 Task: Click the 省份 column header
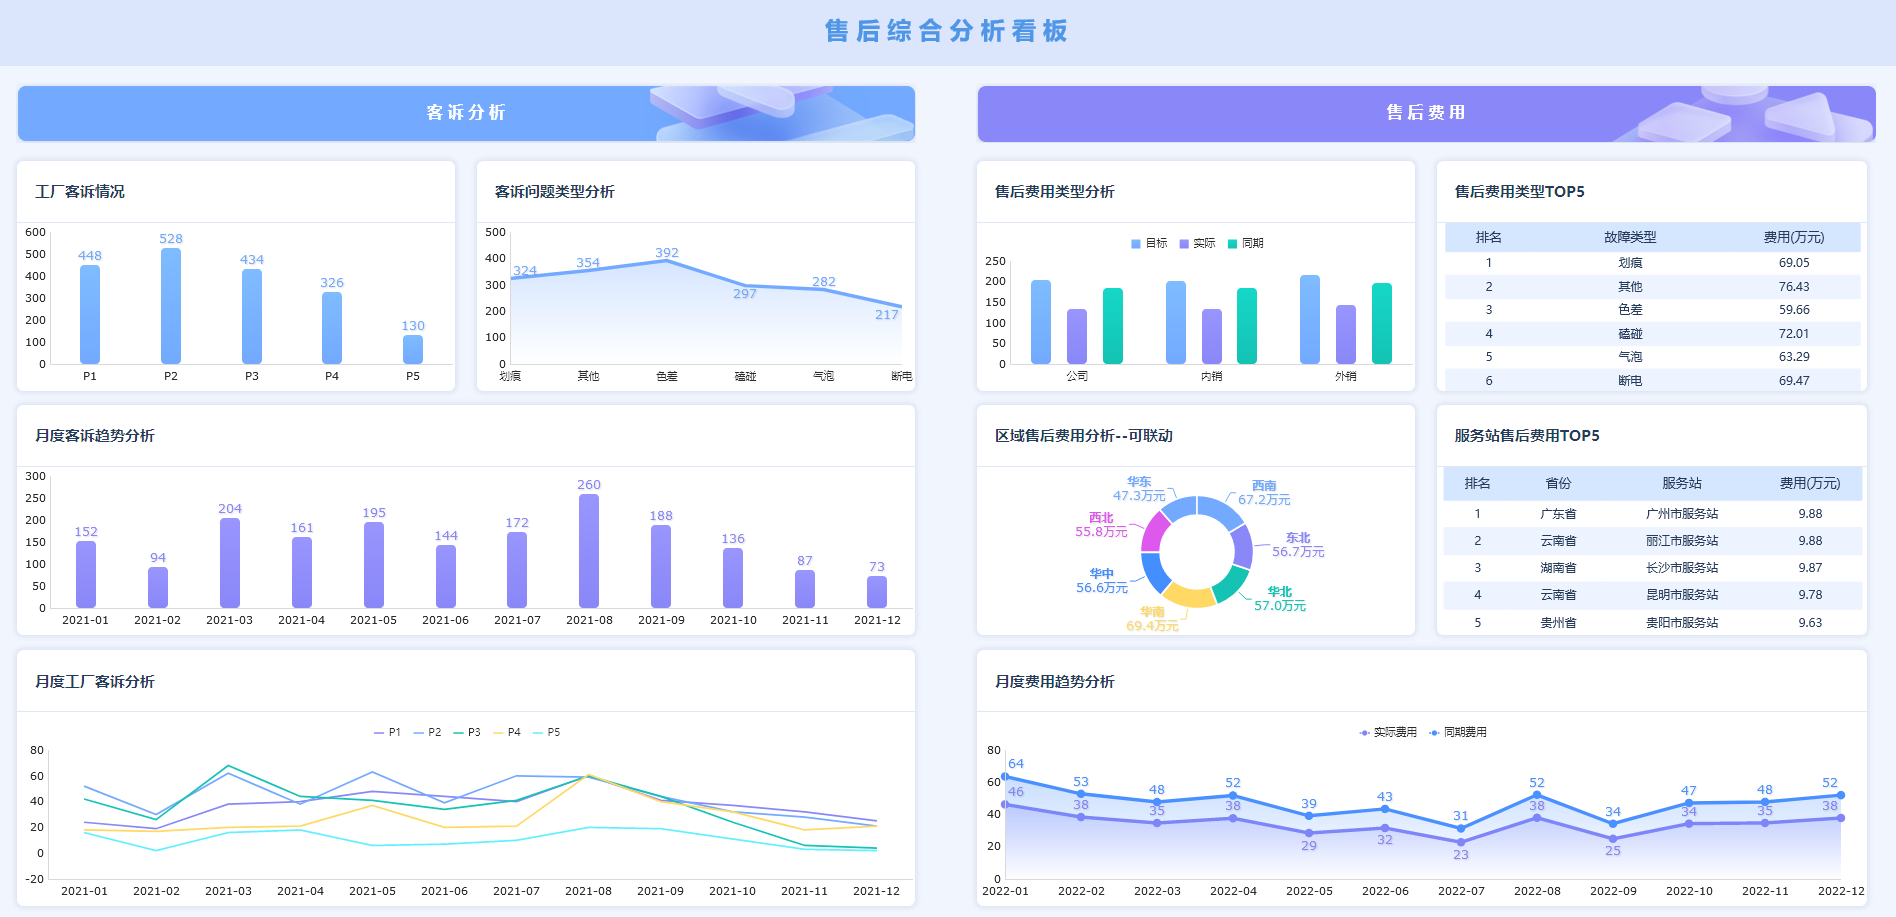[1558, 483]
